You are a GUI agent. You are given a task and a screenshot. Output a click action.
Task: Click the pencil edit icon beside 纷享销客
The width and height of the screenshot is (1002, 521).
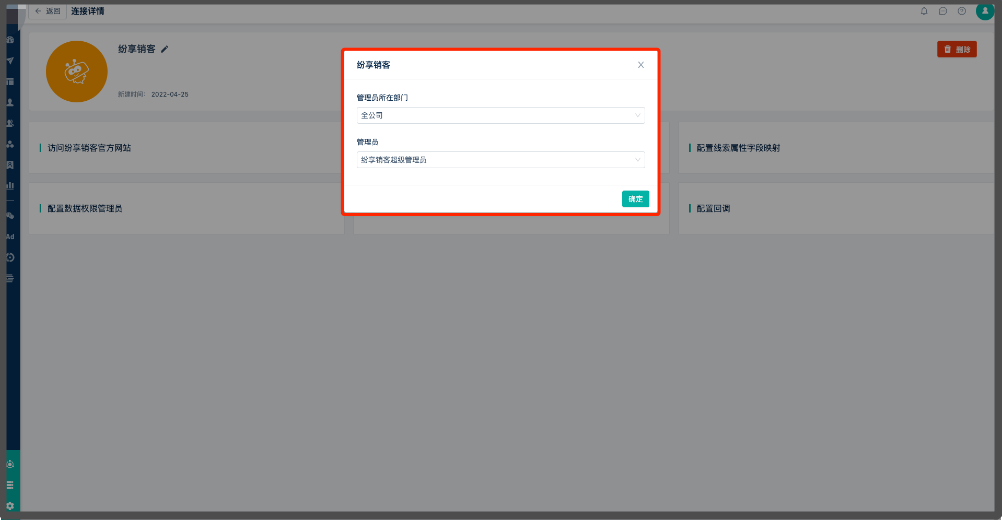164,49
